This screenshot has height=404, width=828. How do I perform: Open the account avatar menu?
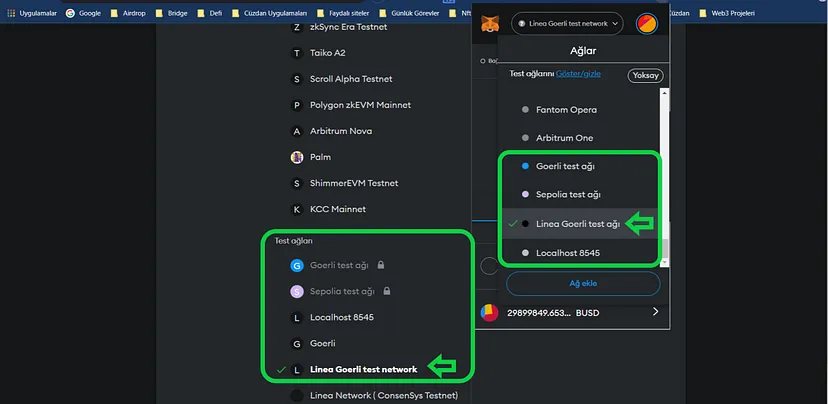pyautogui.click(x=646, y=22)
